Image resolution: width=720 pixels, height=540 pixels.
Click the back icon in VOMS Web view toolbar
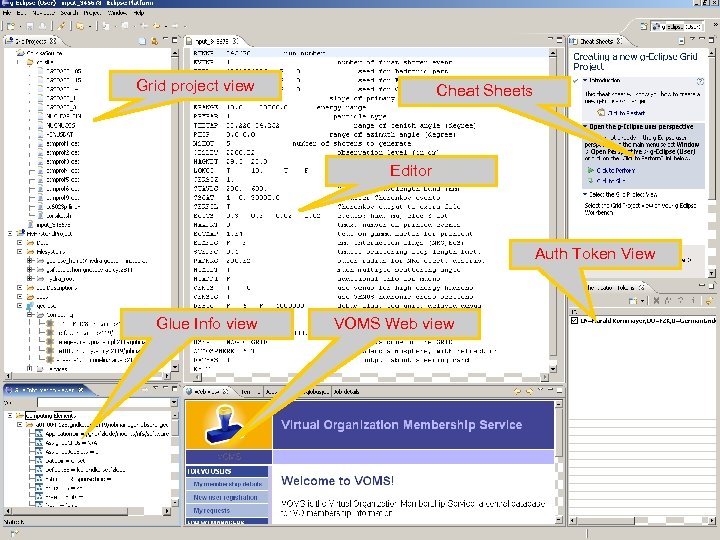[x=518, y=391]
